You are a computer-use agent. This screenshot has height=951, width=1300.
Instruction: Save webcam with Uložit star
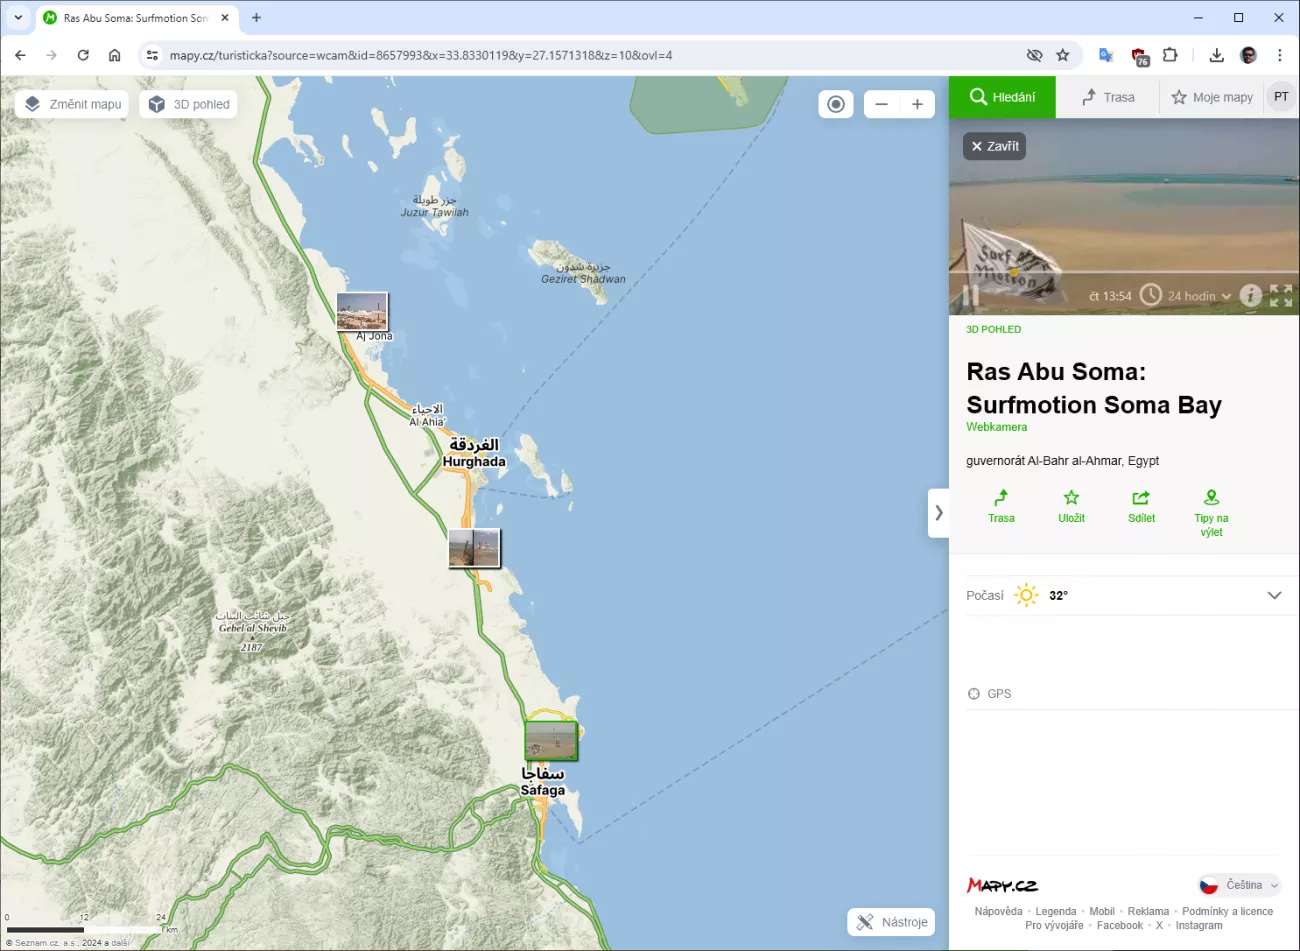click(x=1071, y=506)
